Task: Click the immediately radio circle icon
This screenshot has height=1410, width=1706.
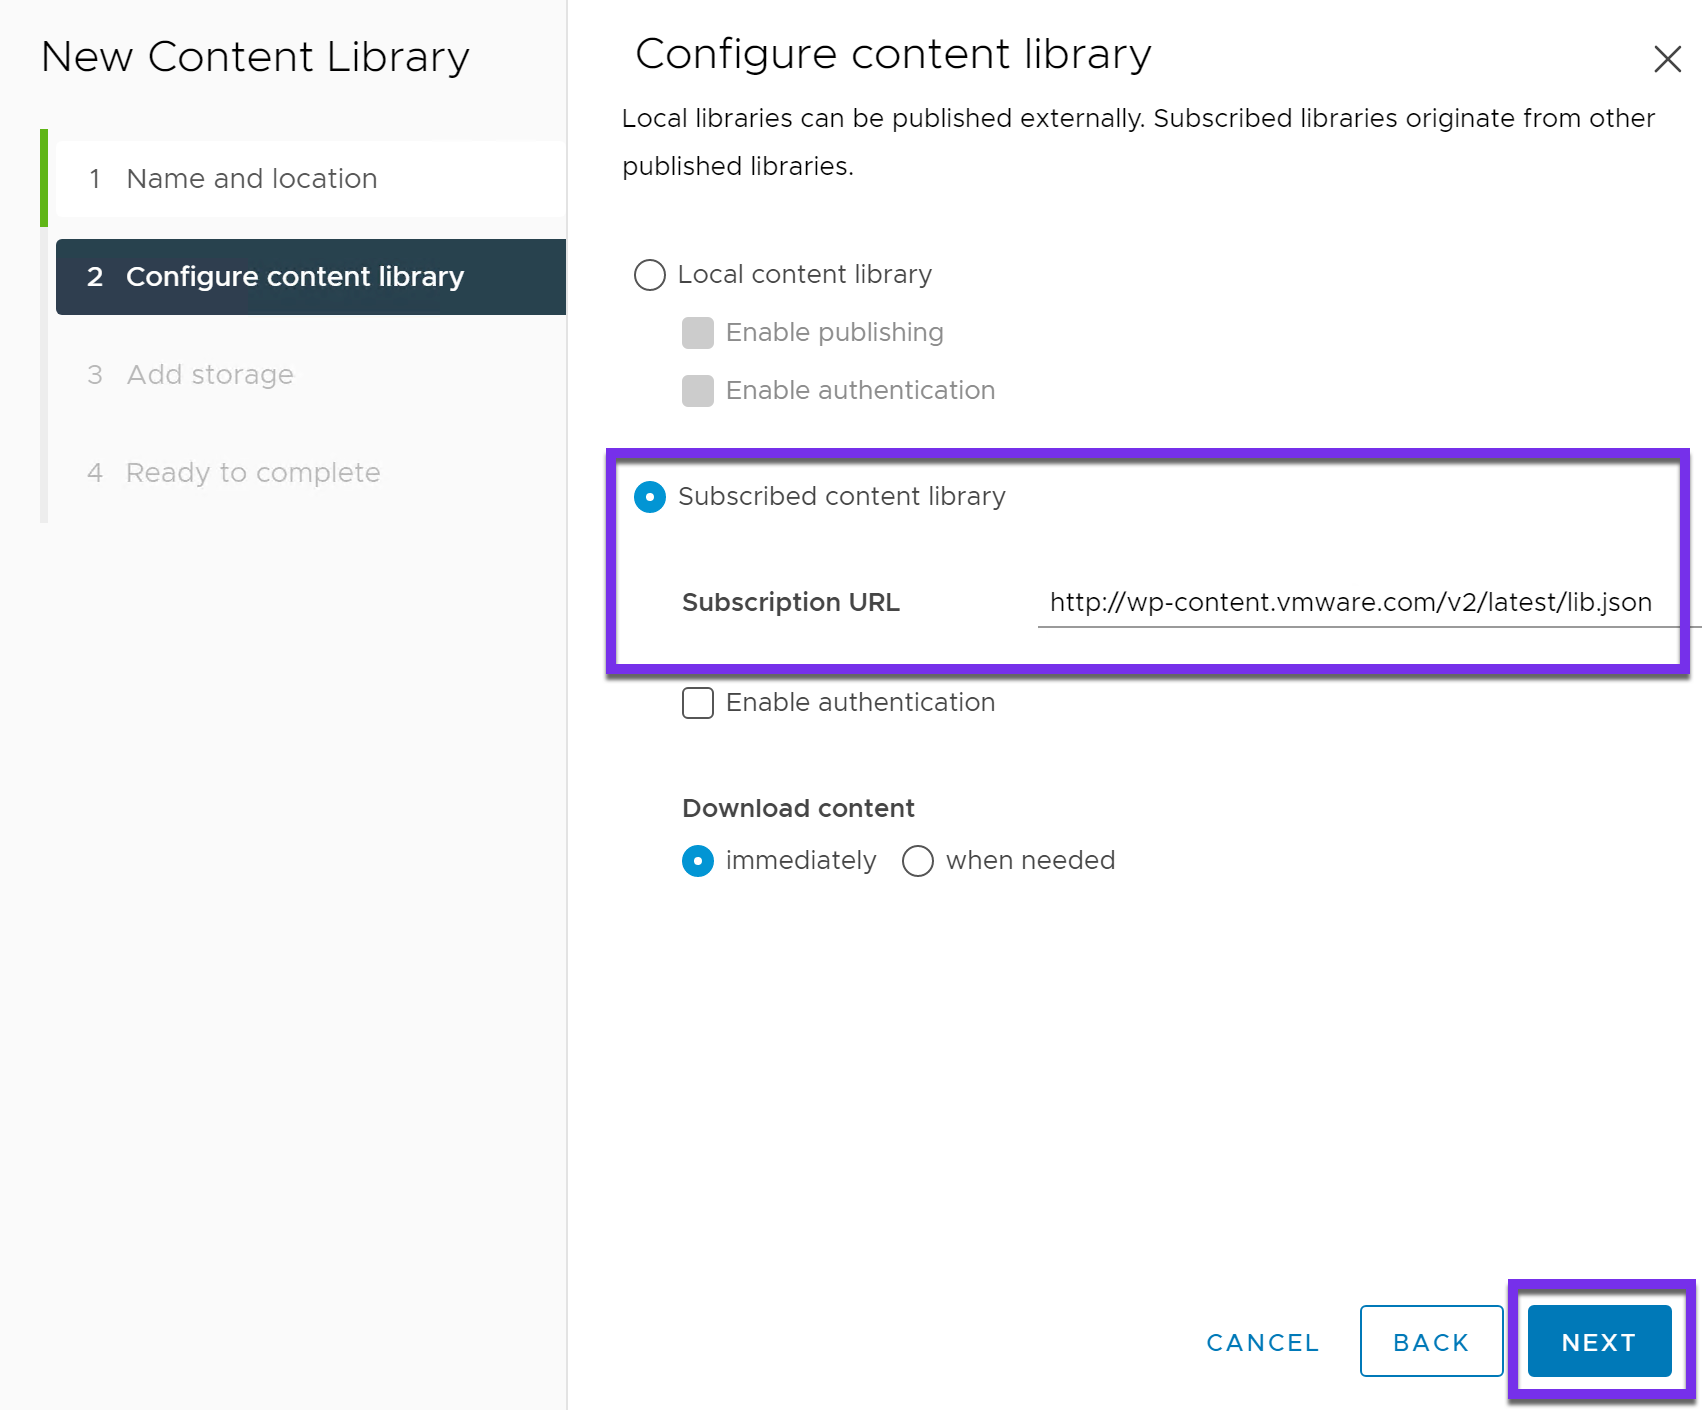Action: 697,860
